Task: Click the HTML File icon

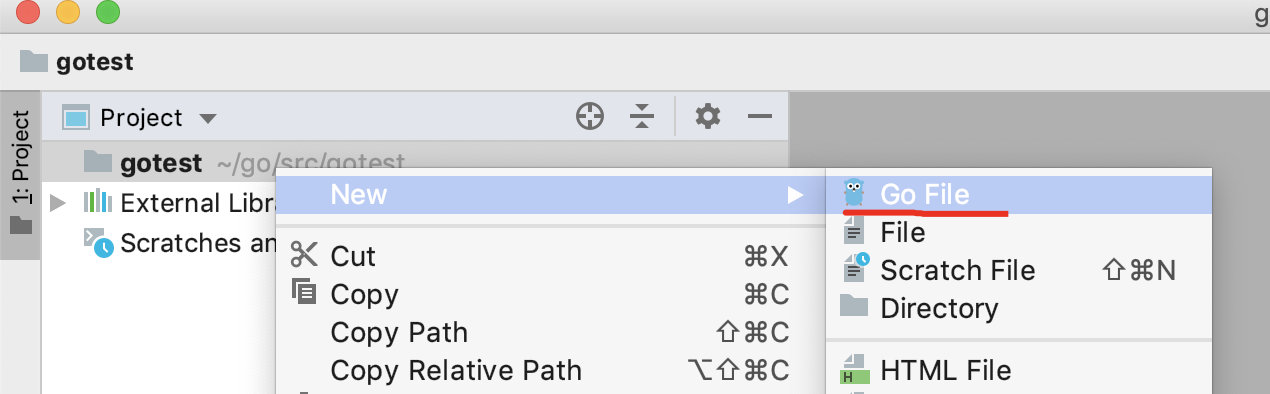Action: [853, 370]
